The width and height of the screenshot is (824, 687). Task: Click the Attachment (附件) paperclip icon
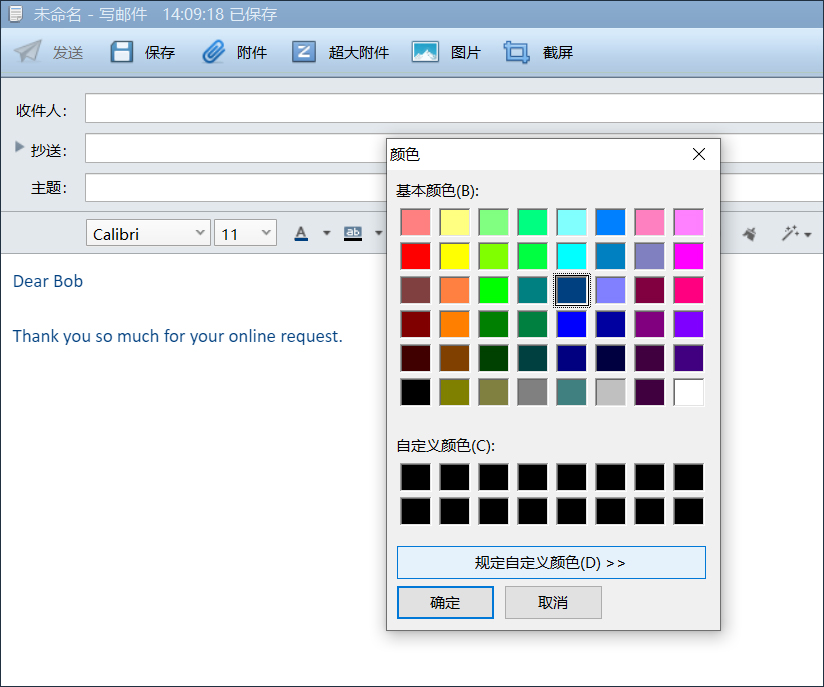(214, 52)
